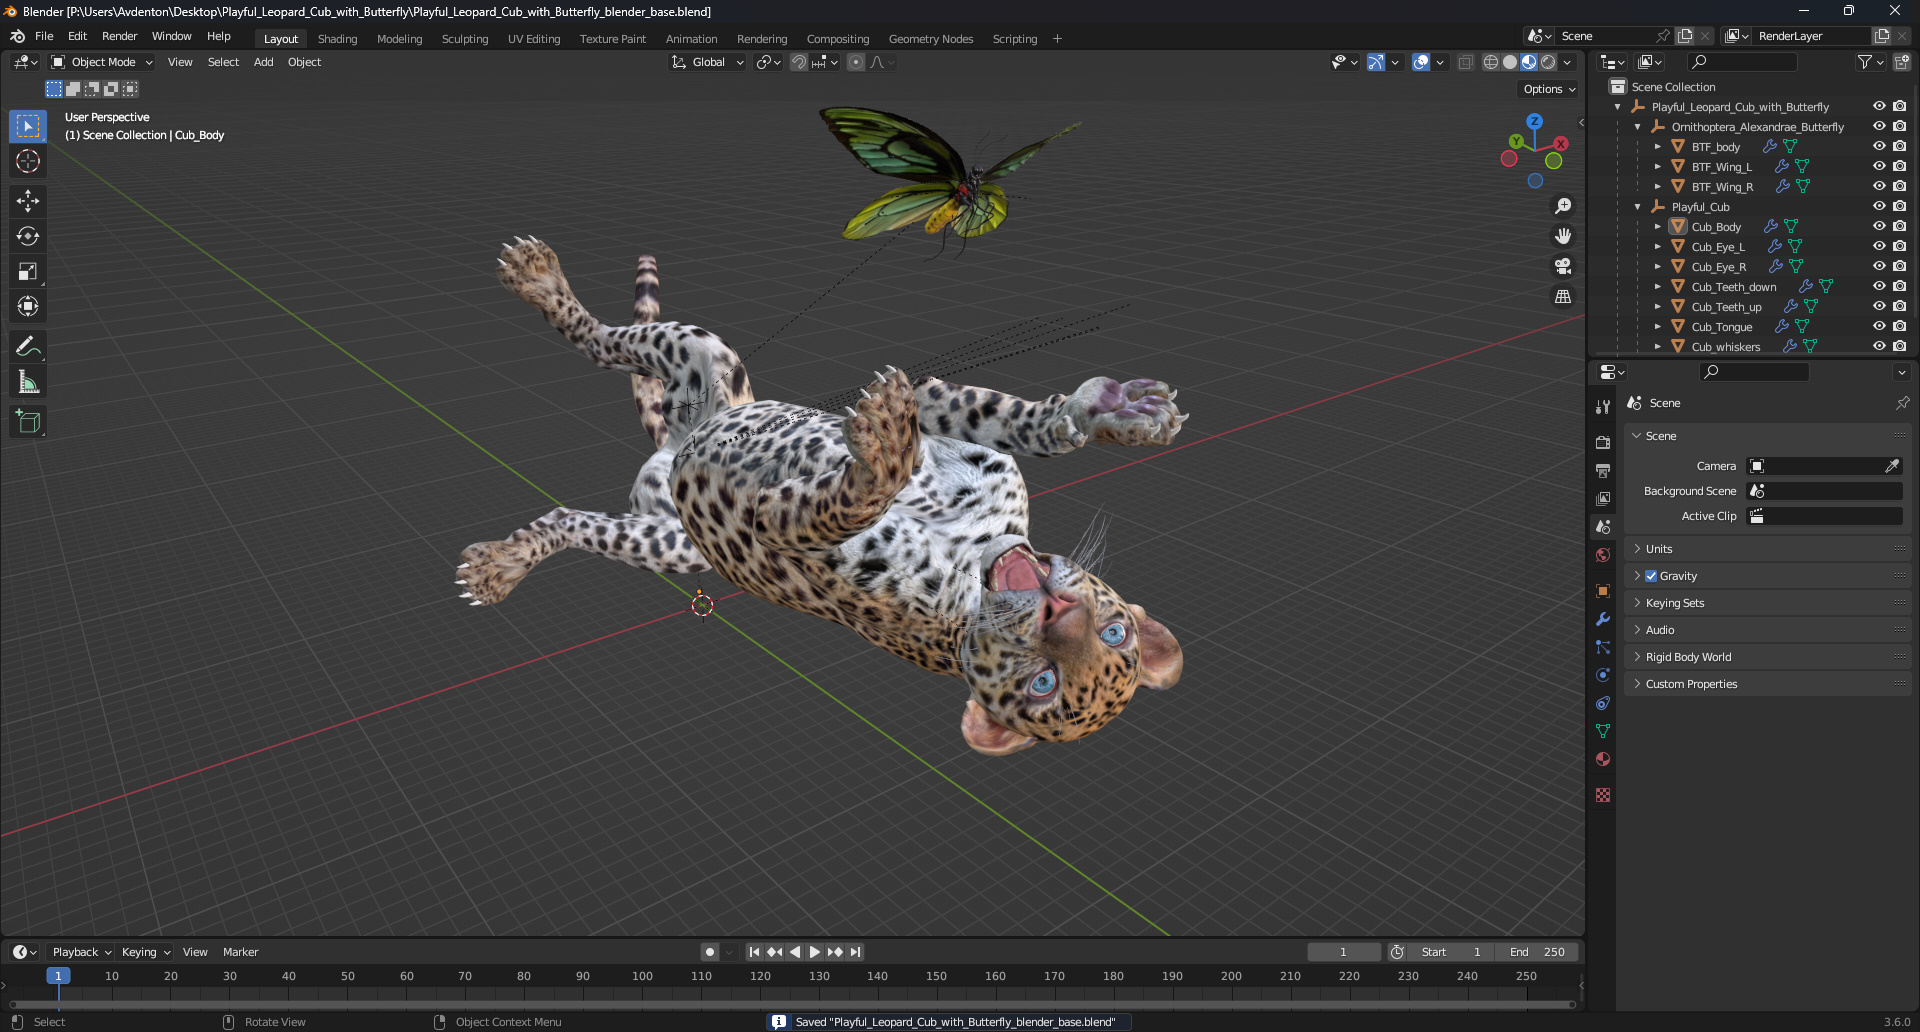Screen dimensions: 1920x1032
Task: Hide Cub_Body in viewport
Action: click(x=1879, y=226)
